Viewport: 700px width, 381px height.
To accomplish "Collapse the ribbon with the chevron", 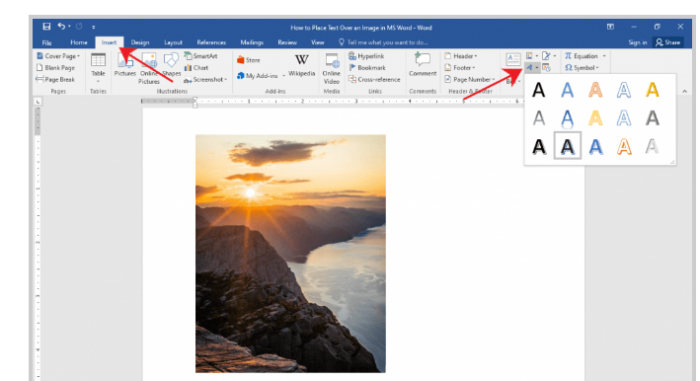I will tap(684, 91).
